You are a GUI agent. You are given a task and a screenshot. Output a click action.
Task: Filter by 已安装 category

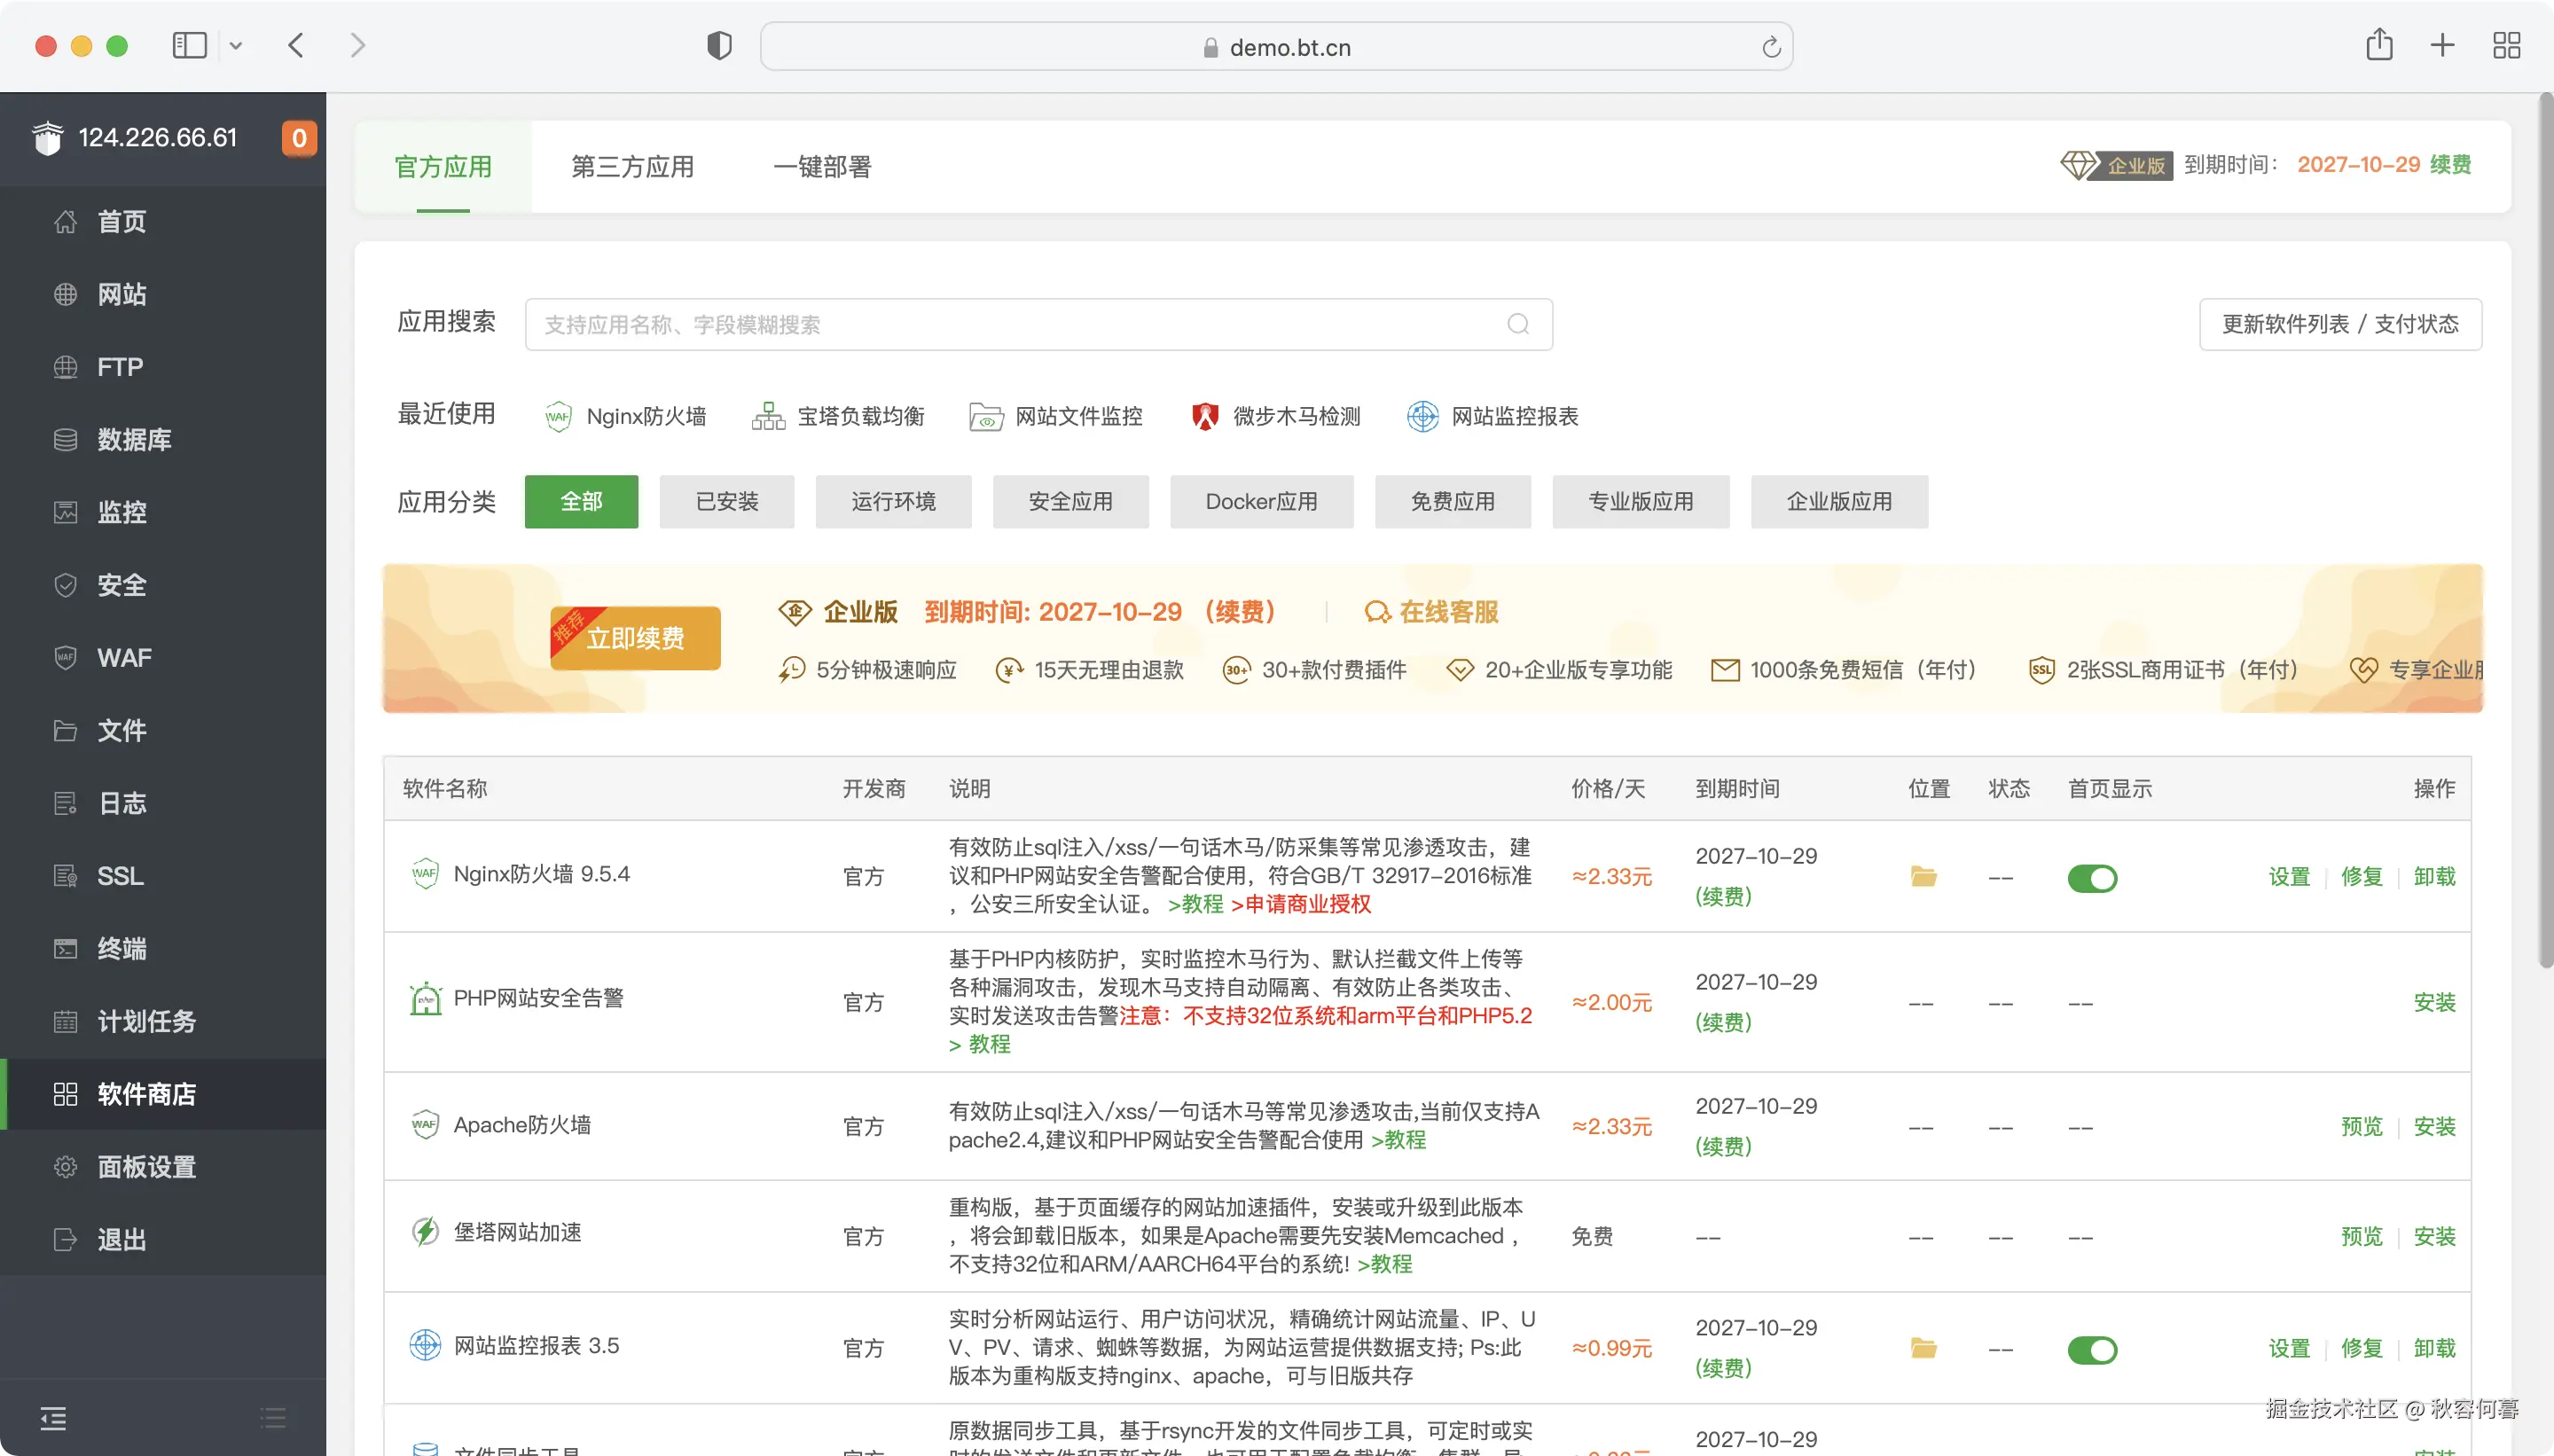pyautogui.click(x=726, y=502)
